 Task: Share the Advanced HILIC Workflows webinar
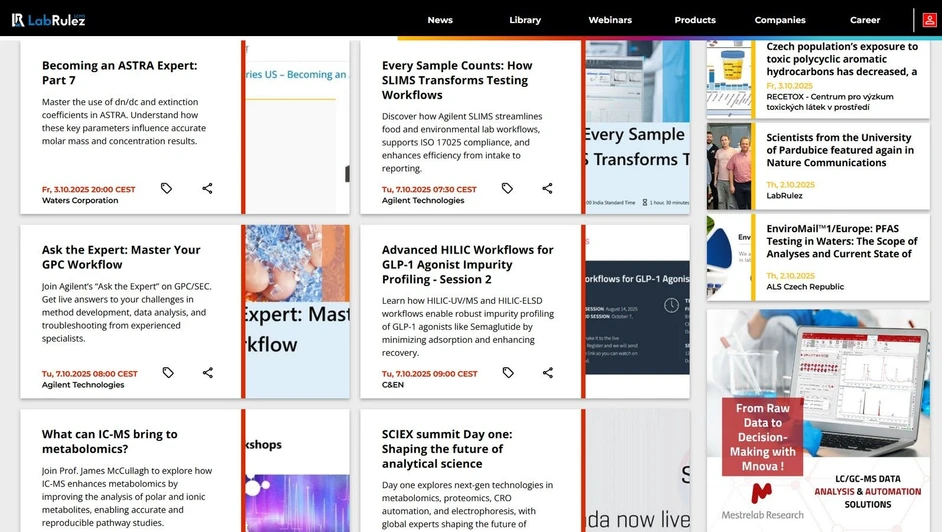[547, 373]
